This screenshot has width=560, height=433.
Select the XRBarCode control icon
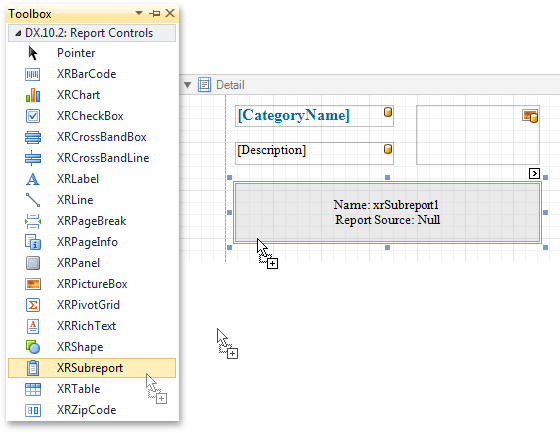pyautogui.click(x=32, y=74)
